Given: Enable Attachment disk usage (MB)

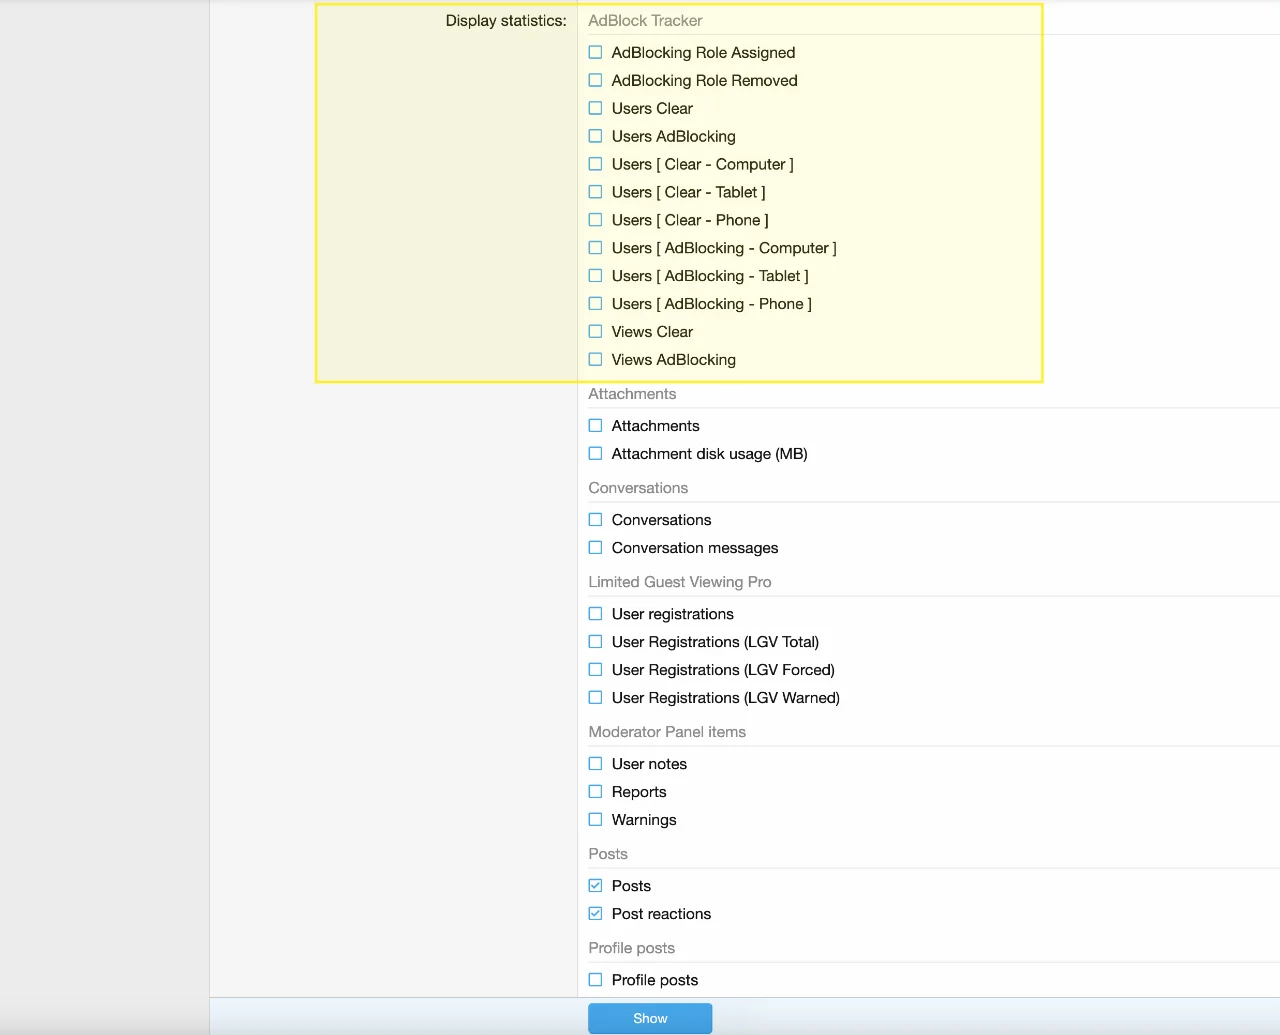Looking at the screenshot, I should click(x=596, y=454).
